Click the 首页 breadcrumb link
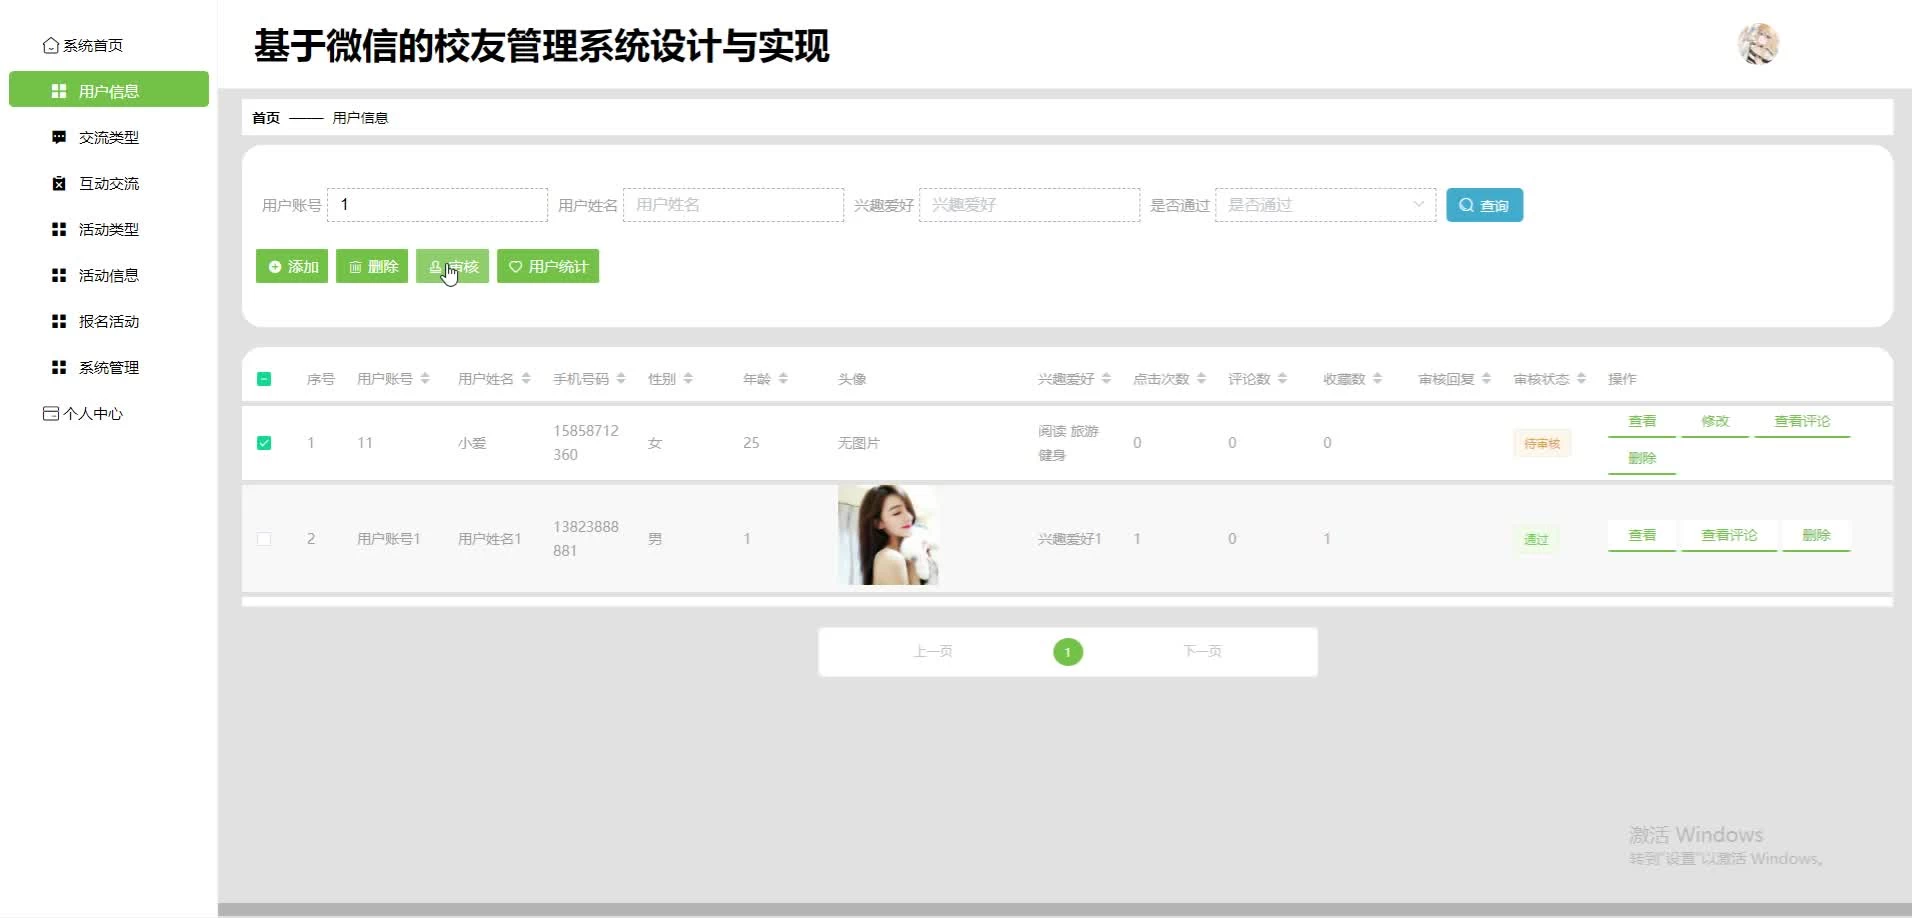1912x918 pixels. pyautogui.click(x=266, y=118)
